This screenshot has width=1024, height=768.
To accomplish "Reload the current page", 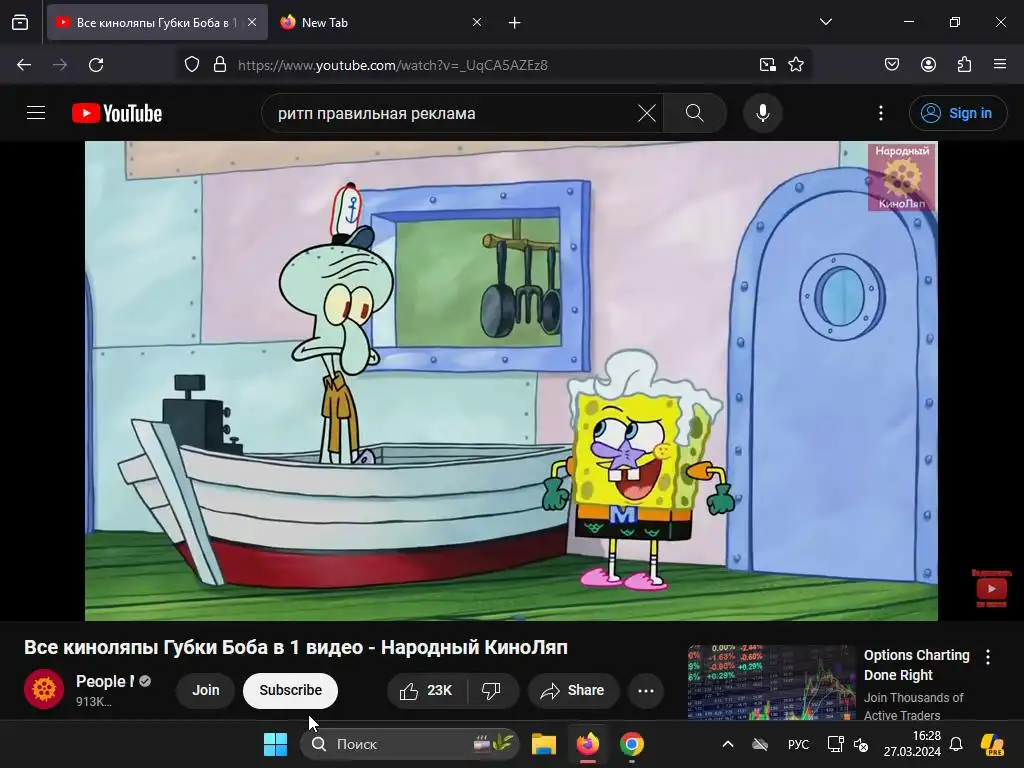I will click(96, 65).
